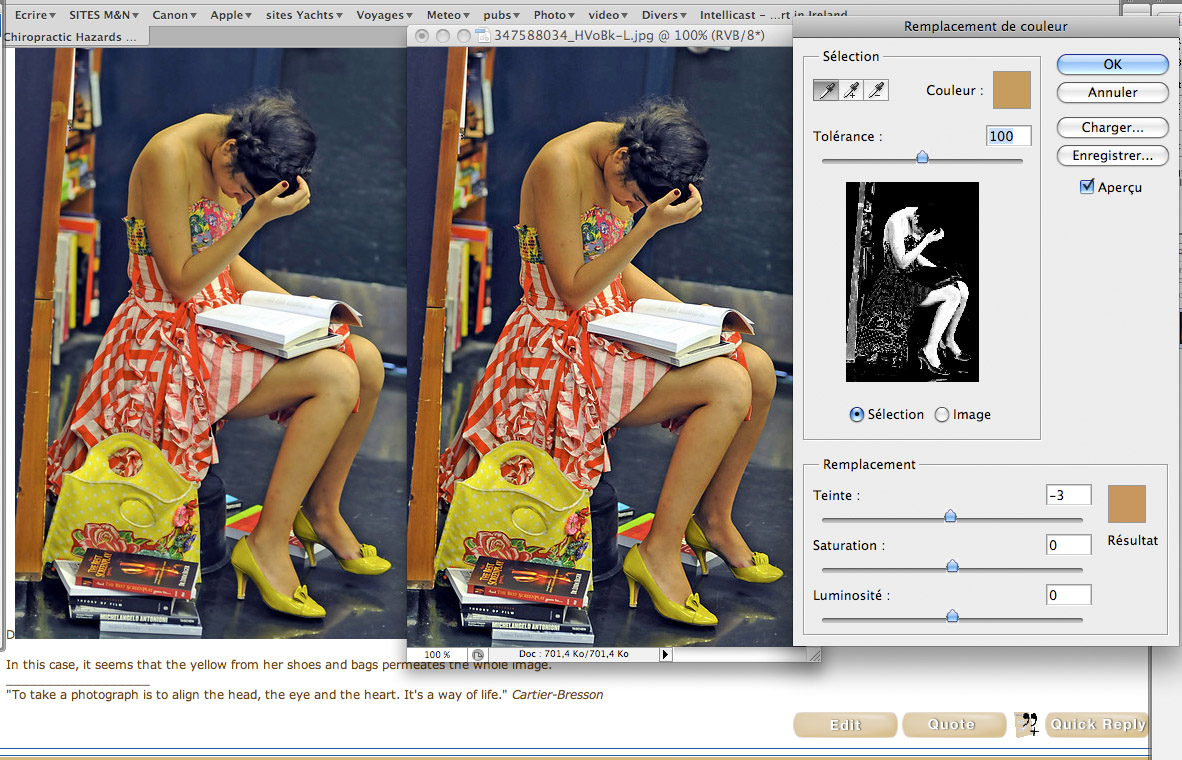Choose the Sélection radio button

856,415
